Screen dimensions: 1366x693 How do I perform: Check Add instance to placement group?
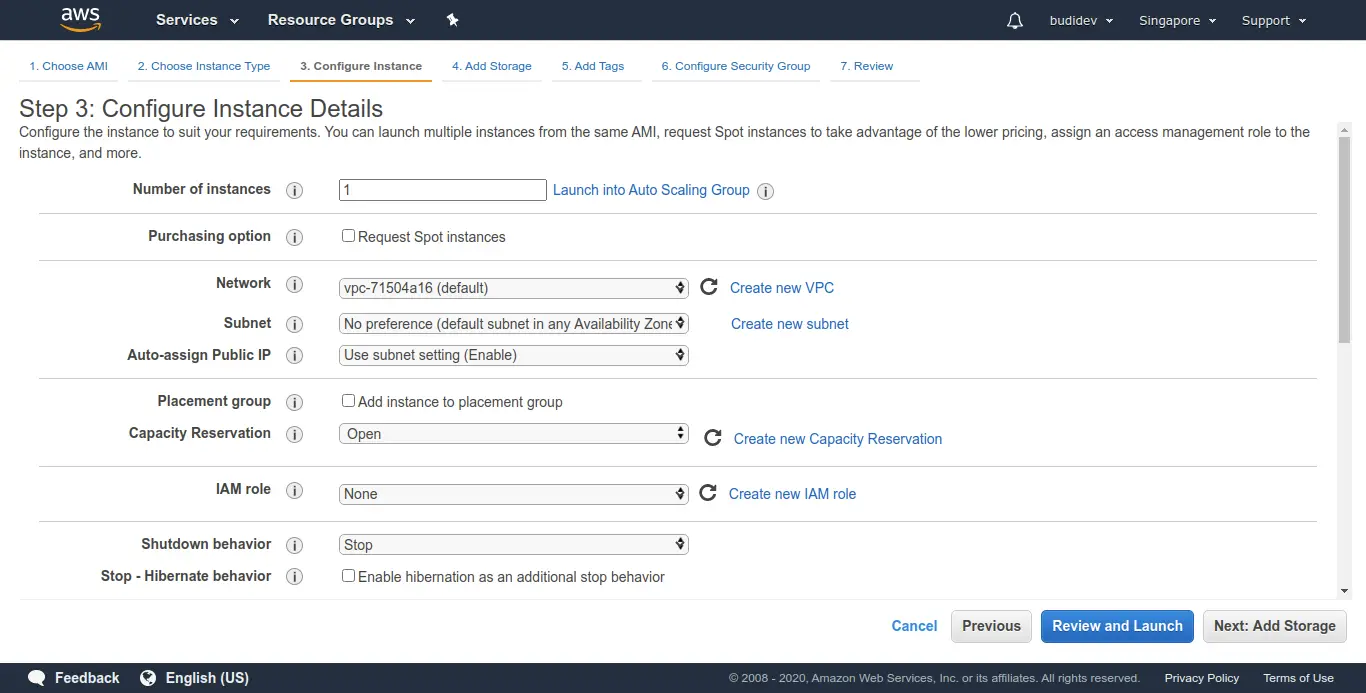(x=348, y=401)
